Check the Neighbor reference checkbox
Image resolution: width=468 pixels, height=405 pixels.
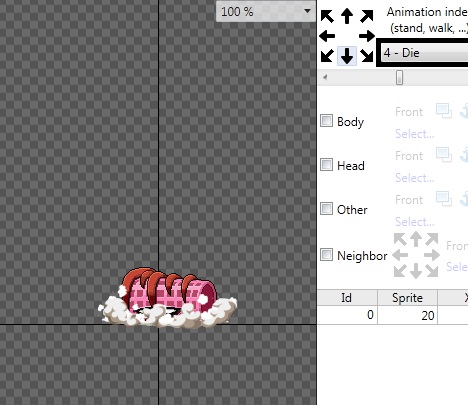click(x=326, y=255)
